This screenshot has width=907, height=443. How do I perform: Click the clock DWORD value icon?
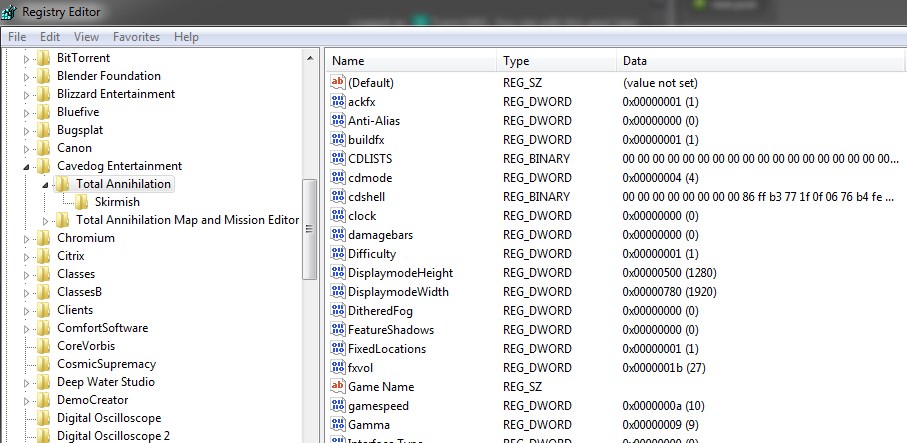coord(337,215)
